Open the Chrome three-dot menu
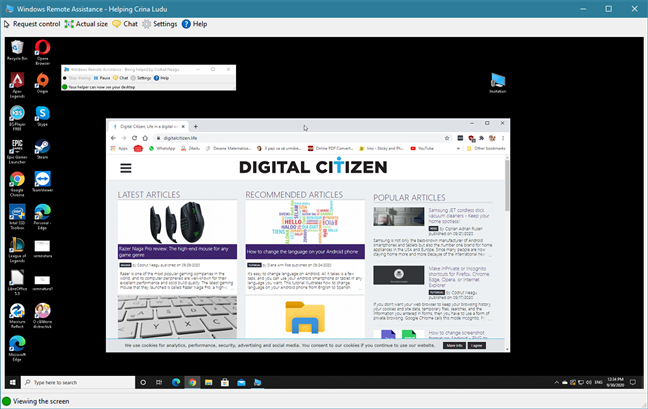The width and height of the screenshot is (648, 409). click(503, 138)
